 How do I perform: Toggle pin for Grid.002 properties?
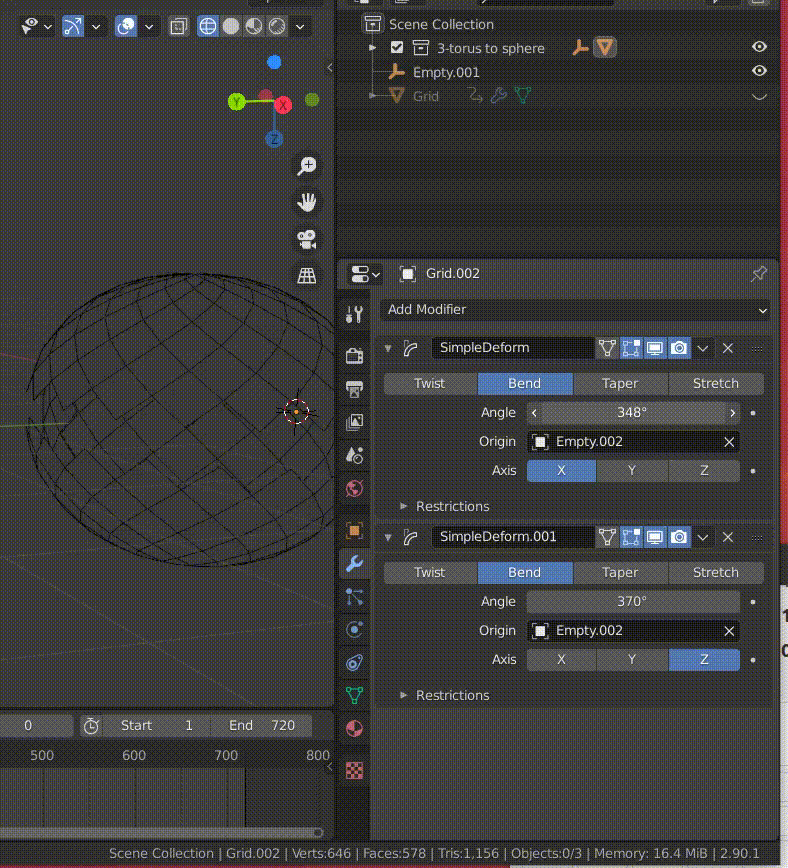point(758,273)
